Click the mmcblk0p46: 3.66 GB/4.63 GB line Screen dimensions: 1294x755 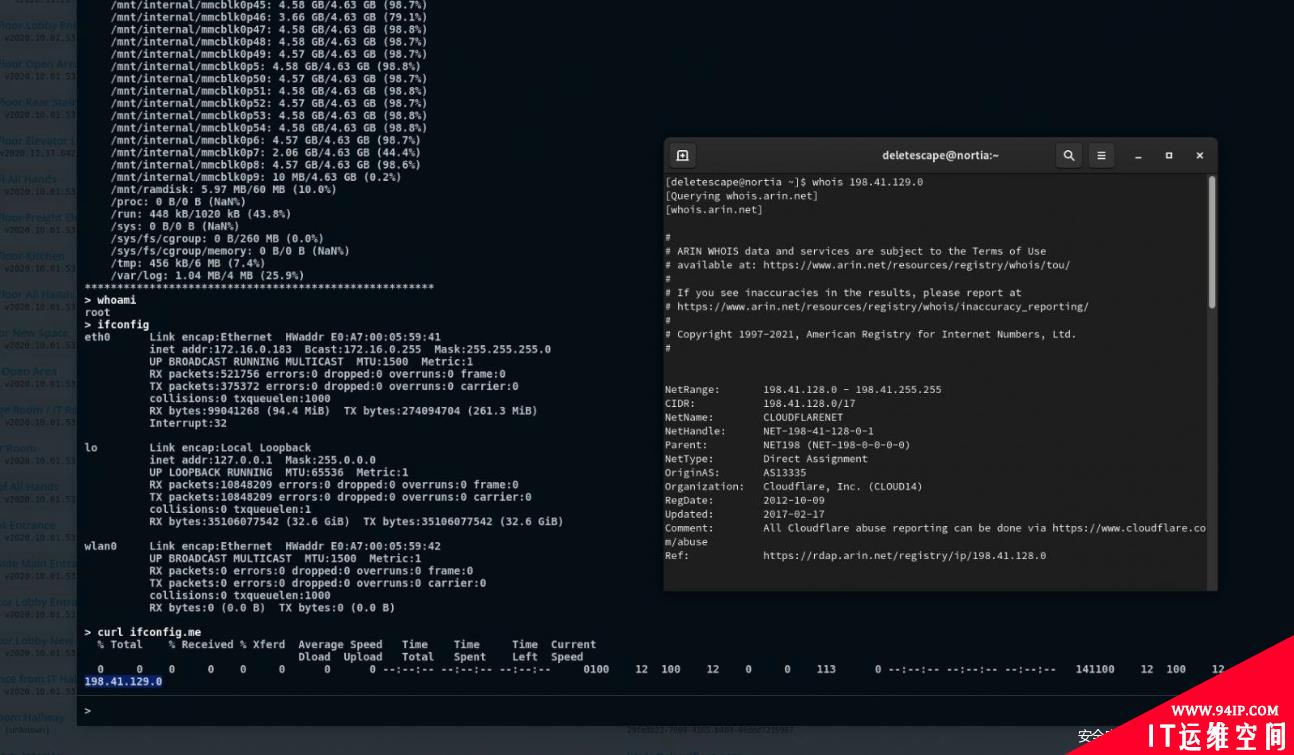click(x=269, y=17)
